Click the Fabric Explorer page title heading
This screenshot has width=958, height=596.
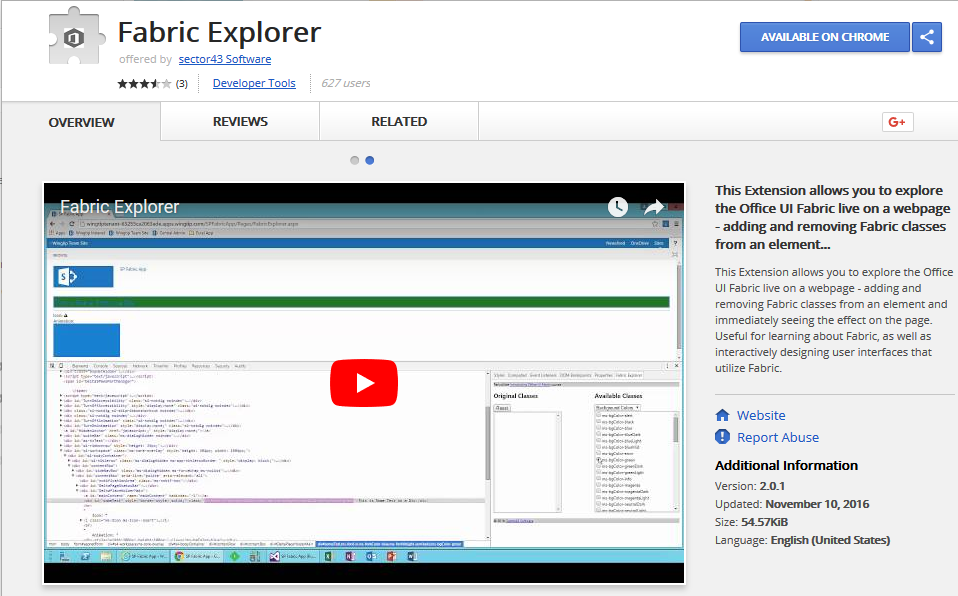point(219,32)
